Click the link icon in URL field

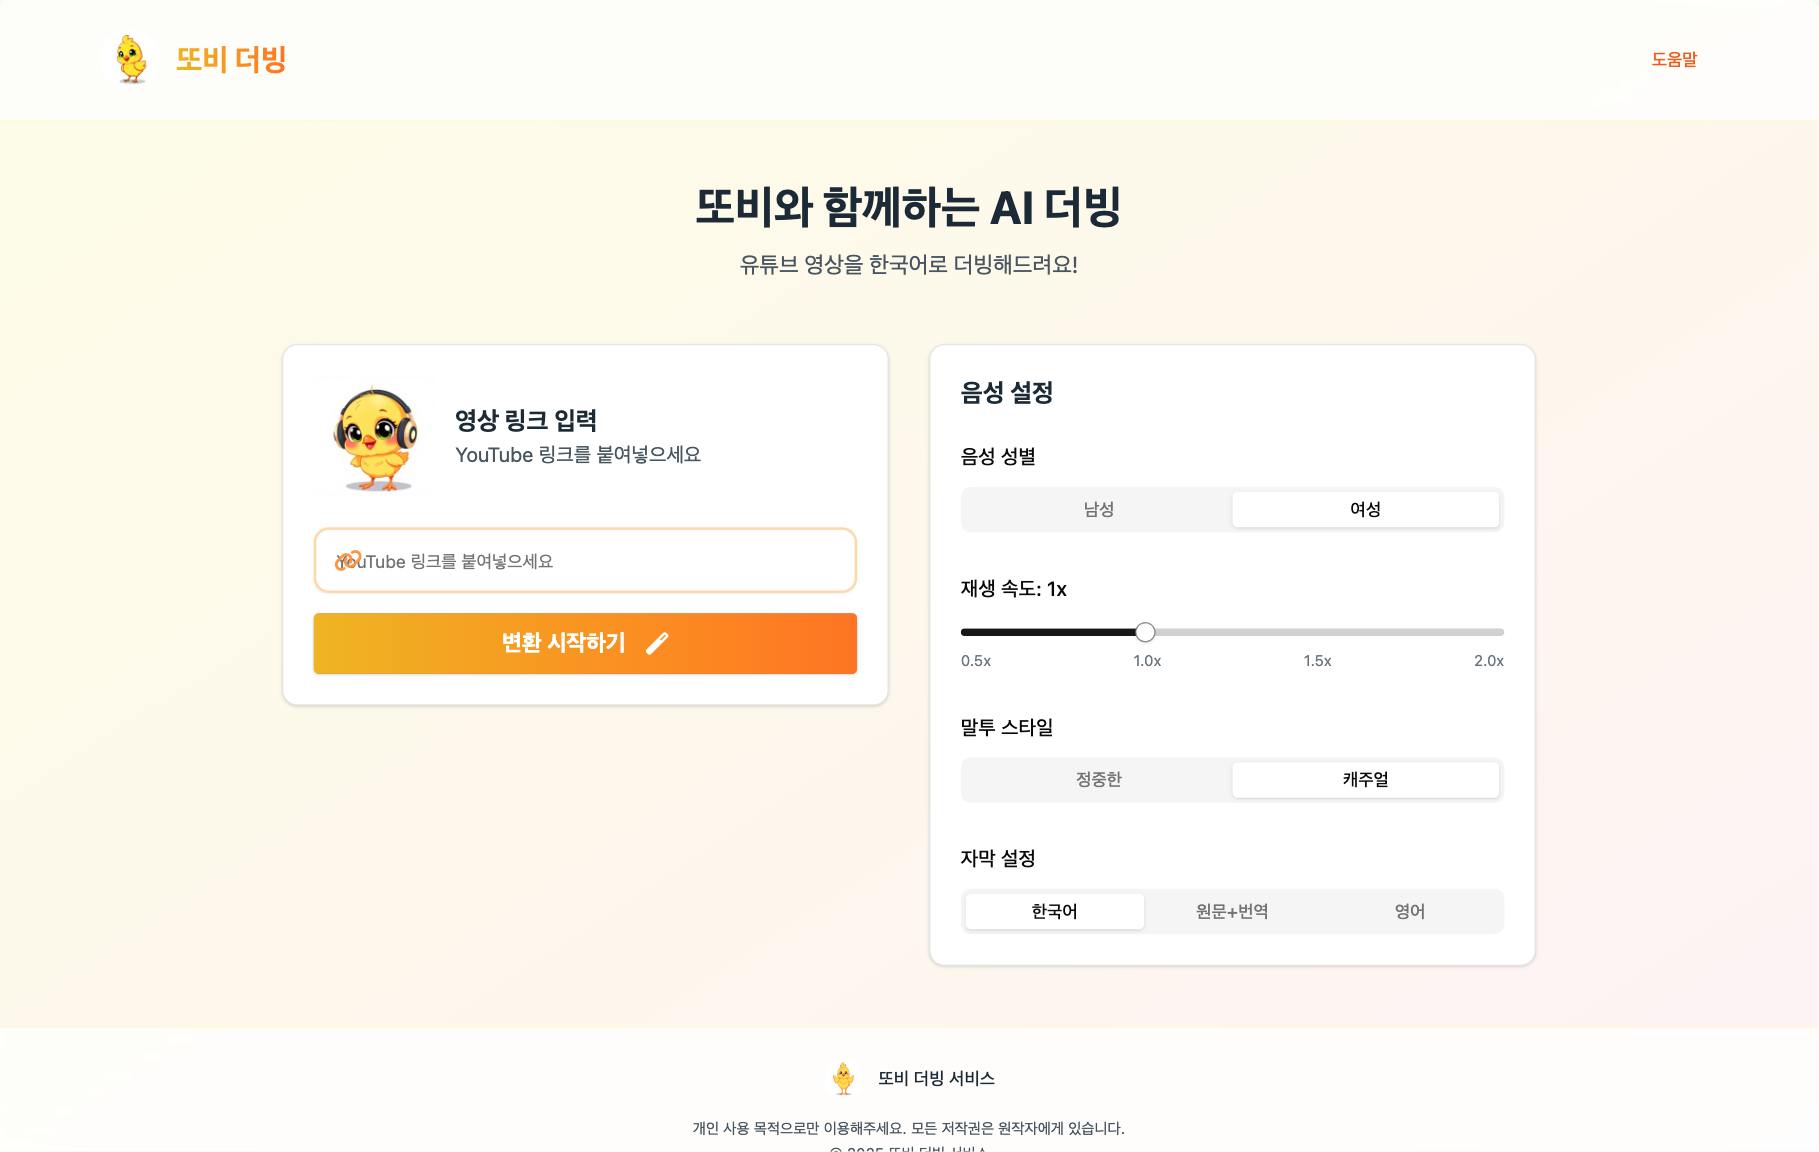point(347,561)
